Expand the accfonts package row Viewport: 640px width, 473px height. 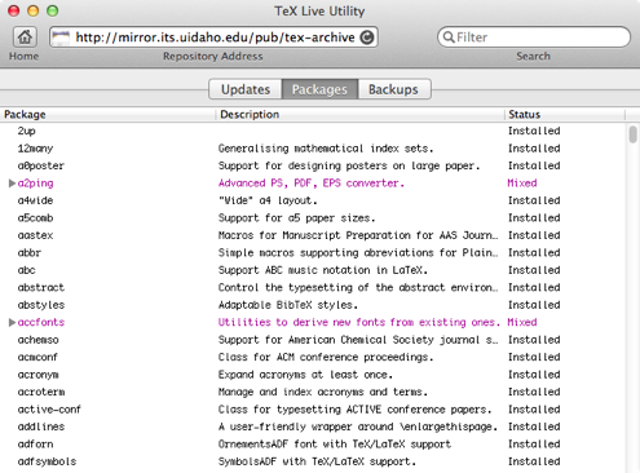coord(12,322)
